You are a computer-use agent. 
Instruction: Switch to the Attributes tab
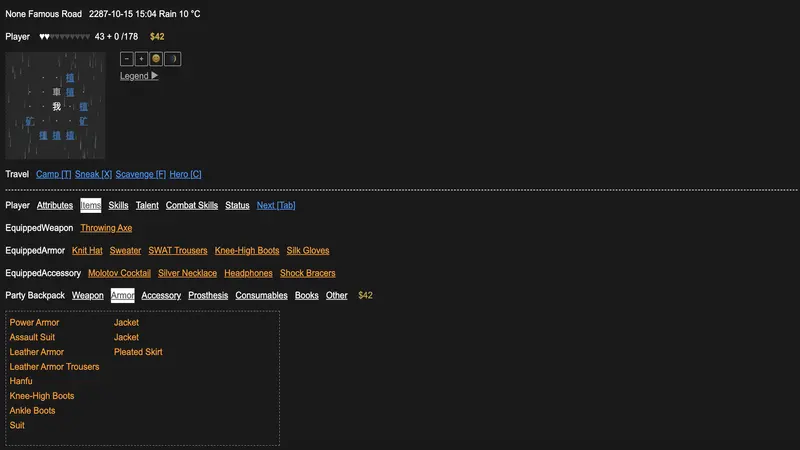click(x=55, y=205)
